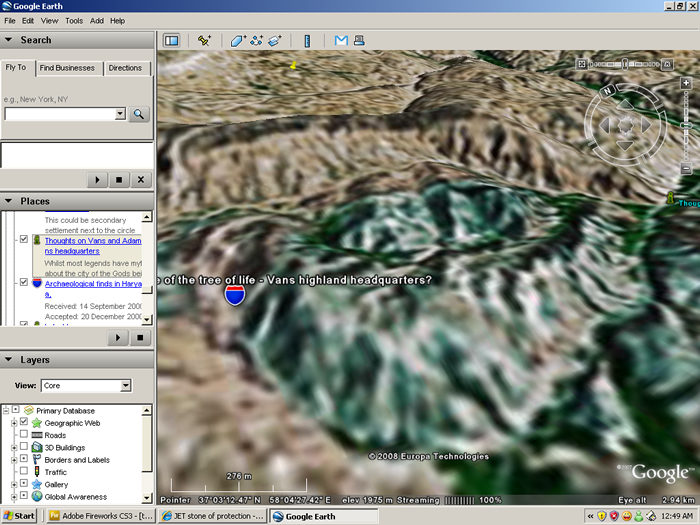Email the current view
Screen dimensions: 700x525
click(x=341, y=41)
